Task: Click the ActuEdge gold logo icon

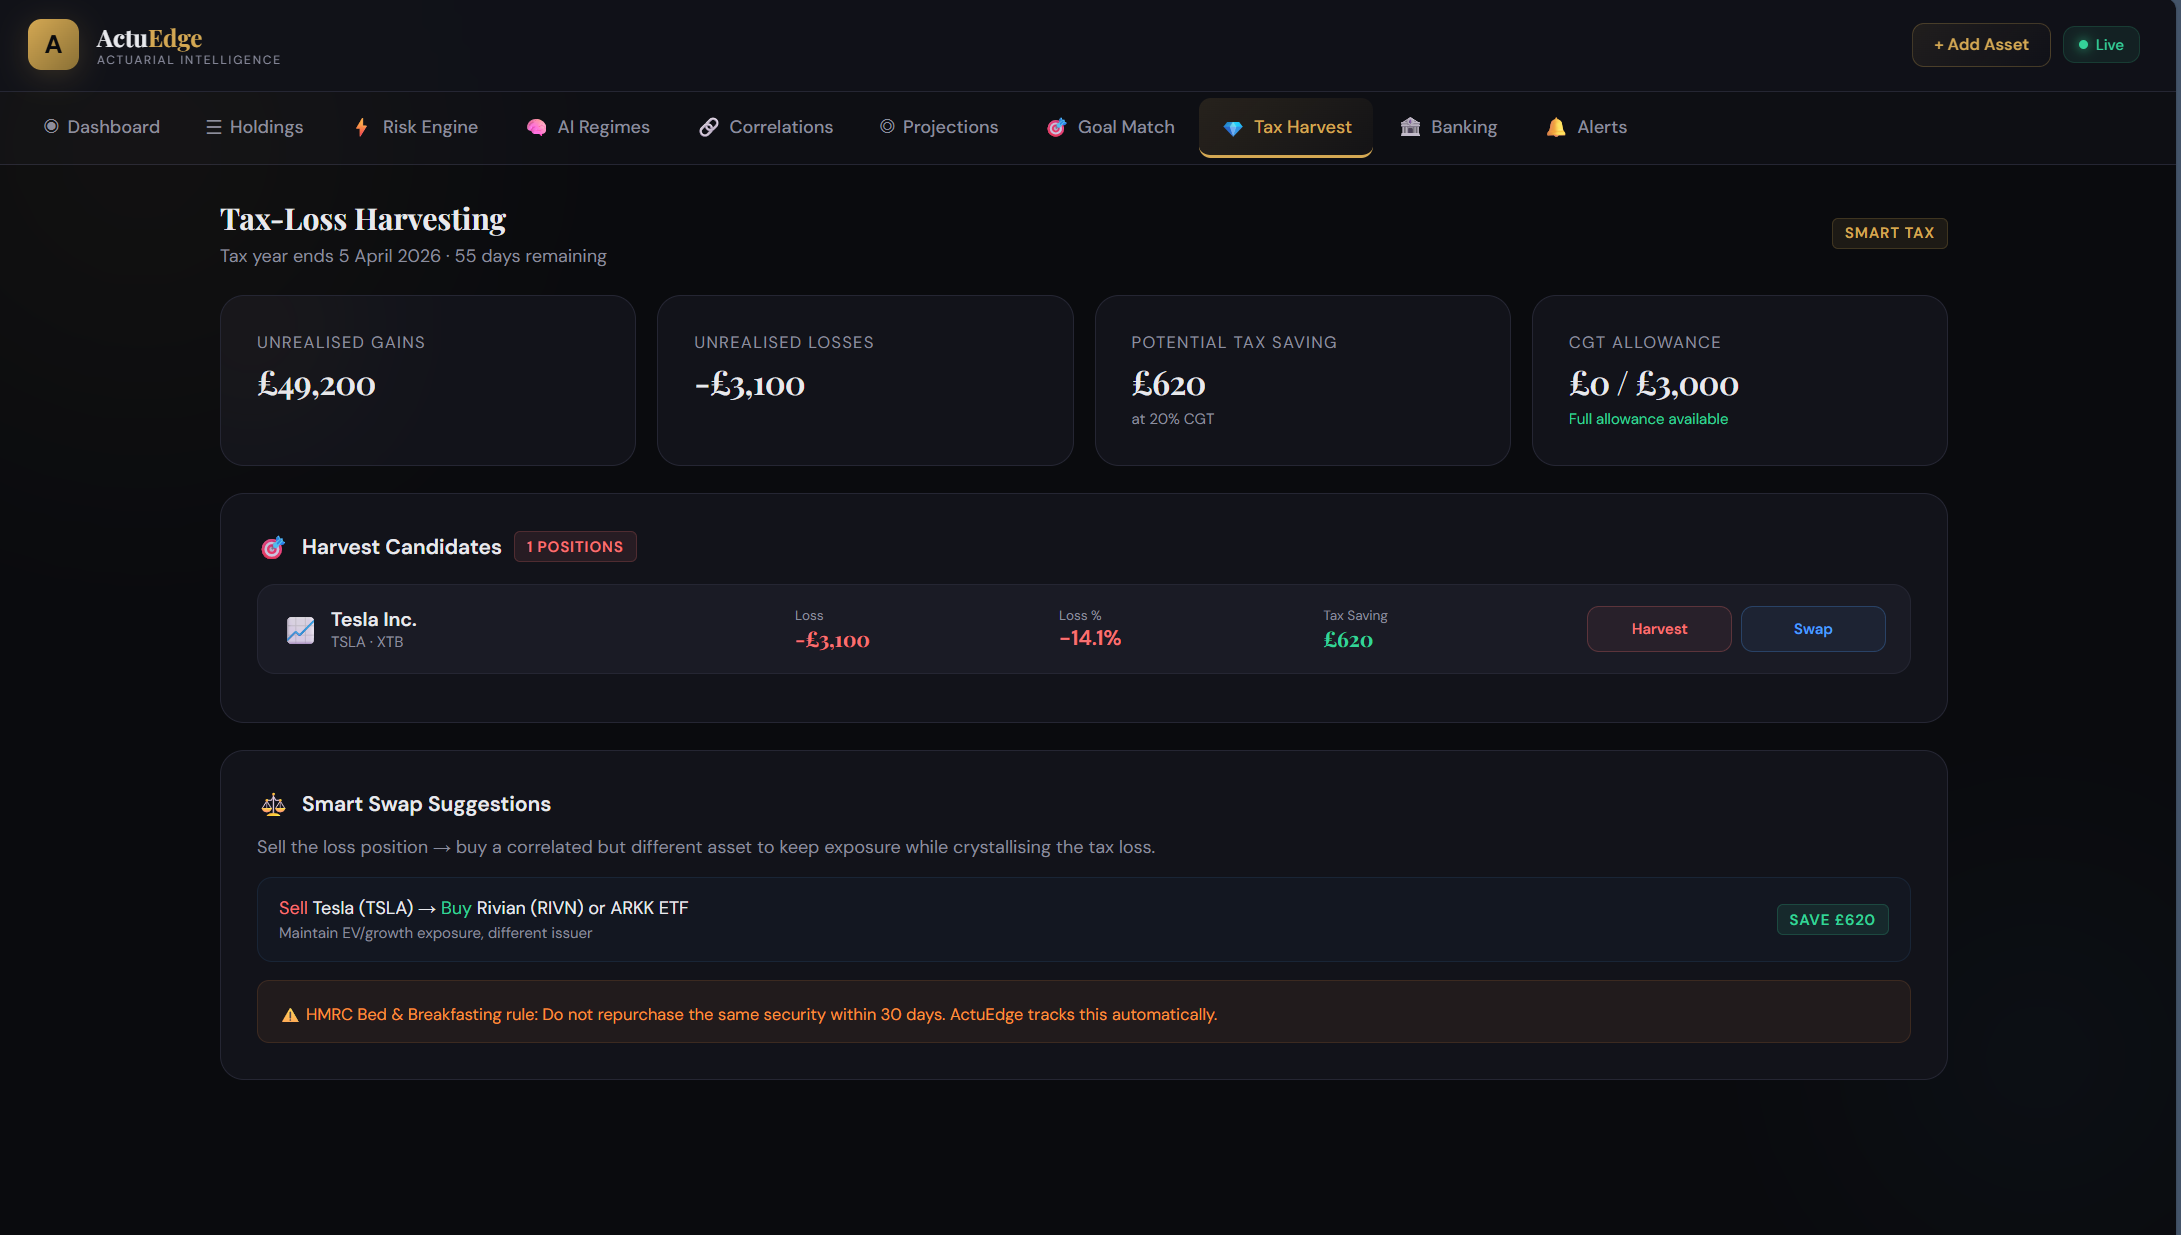Action: (53, 45)
